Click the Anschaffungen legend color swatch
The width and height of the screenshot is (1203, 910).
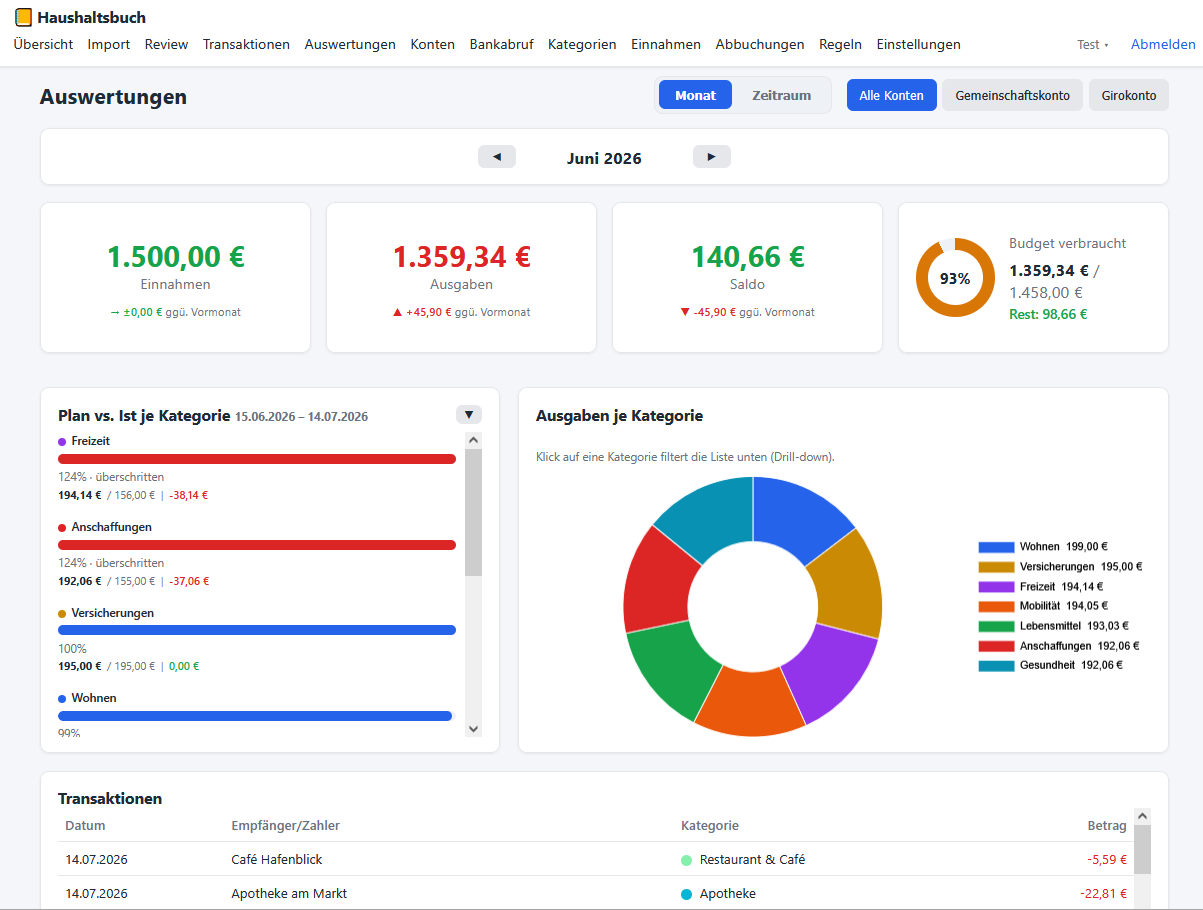coord(996,646)
